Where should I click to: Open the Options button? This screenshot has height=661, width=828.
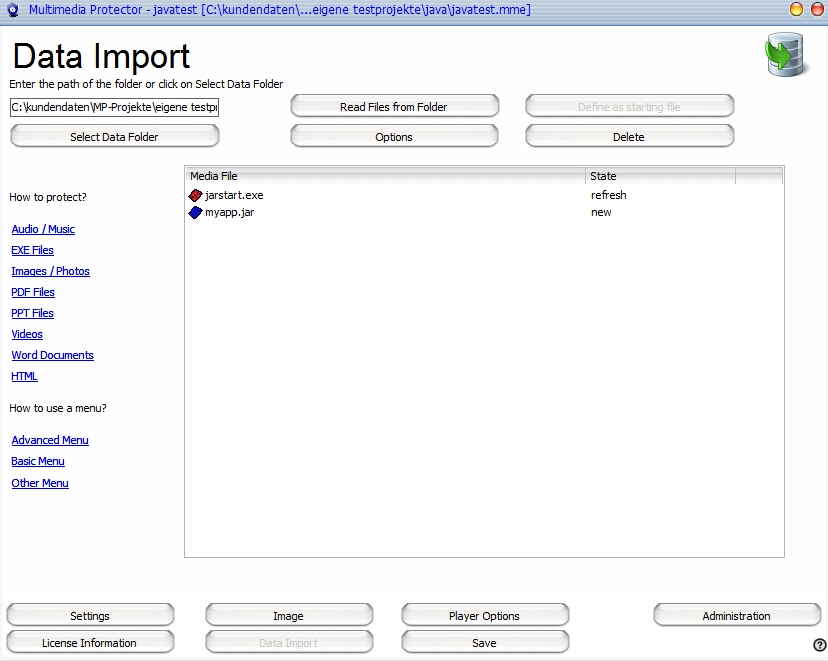click(x=394, y=137)
